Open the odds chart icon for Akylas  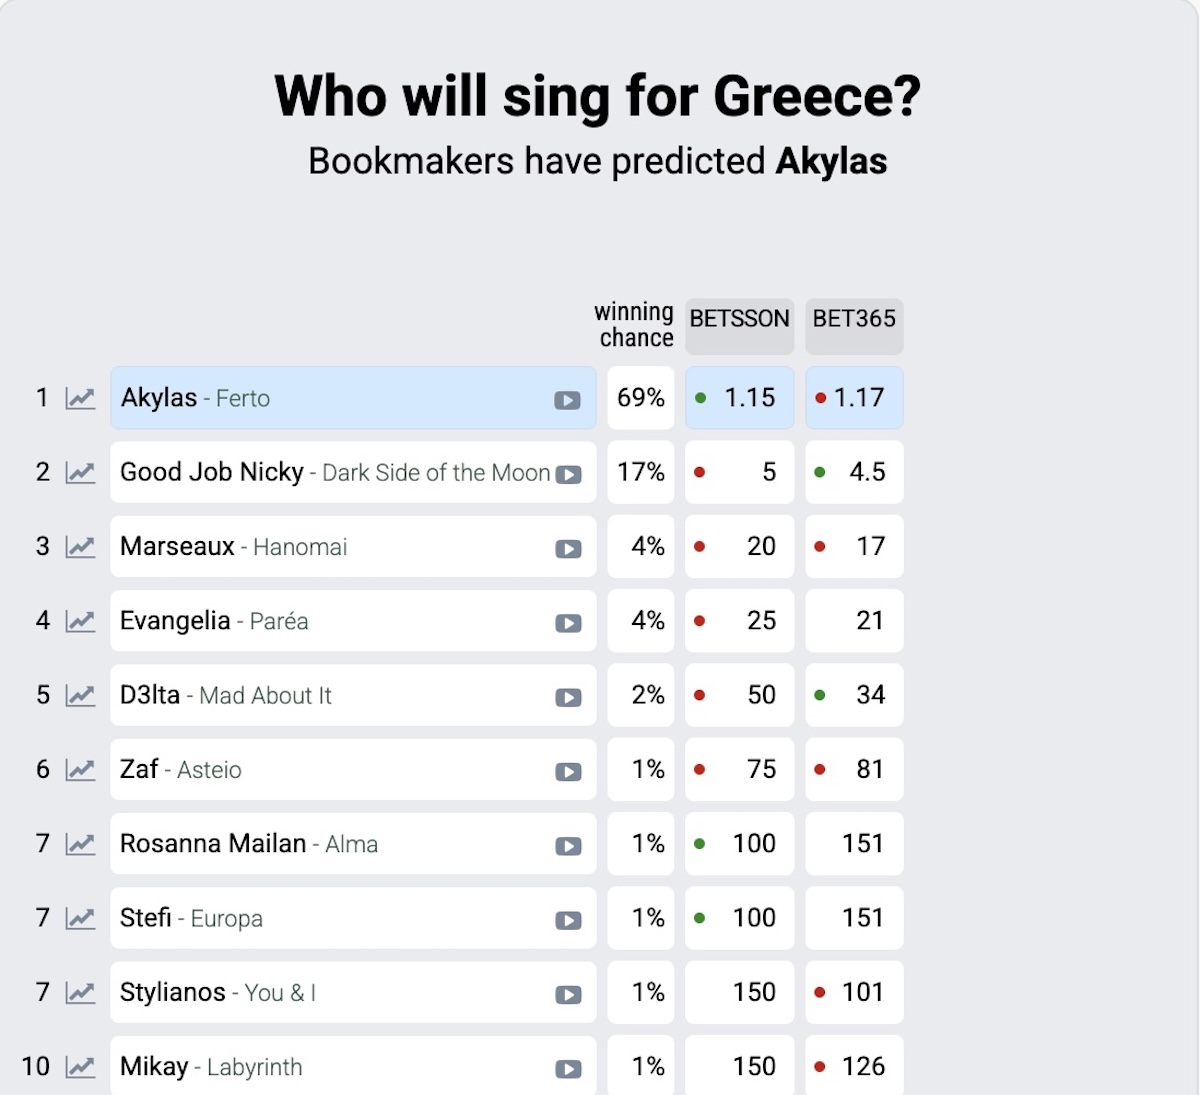[x=80, y=398]
